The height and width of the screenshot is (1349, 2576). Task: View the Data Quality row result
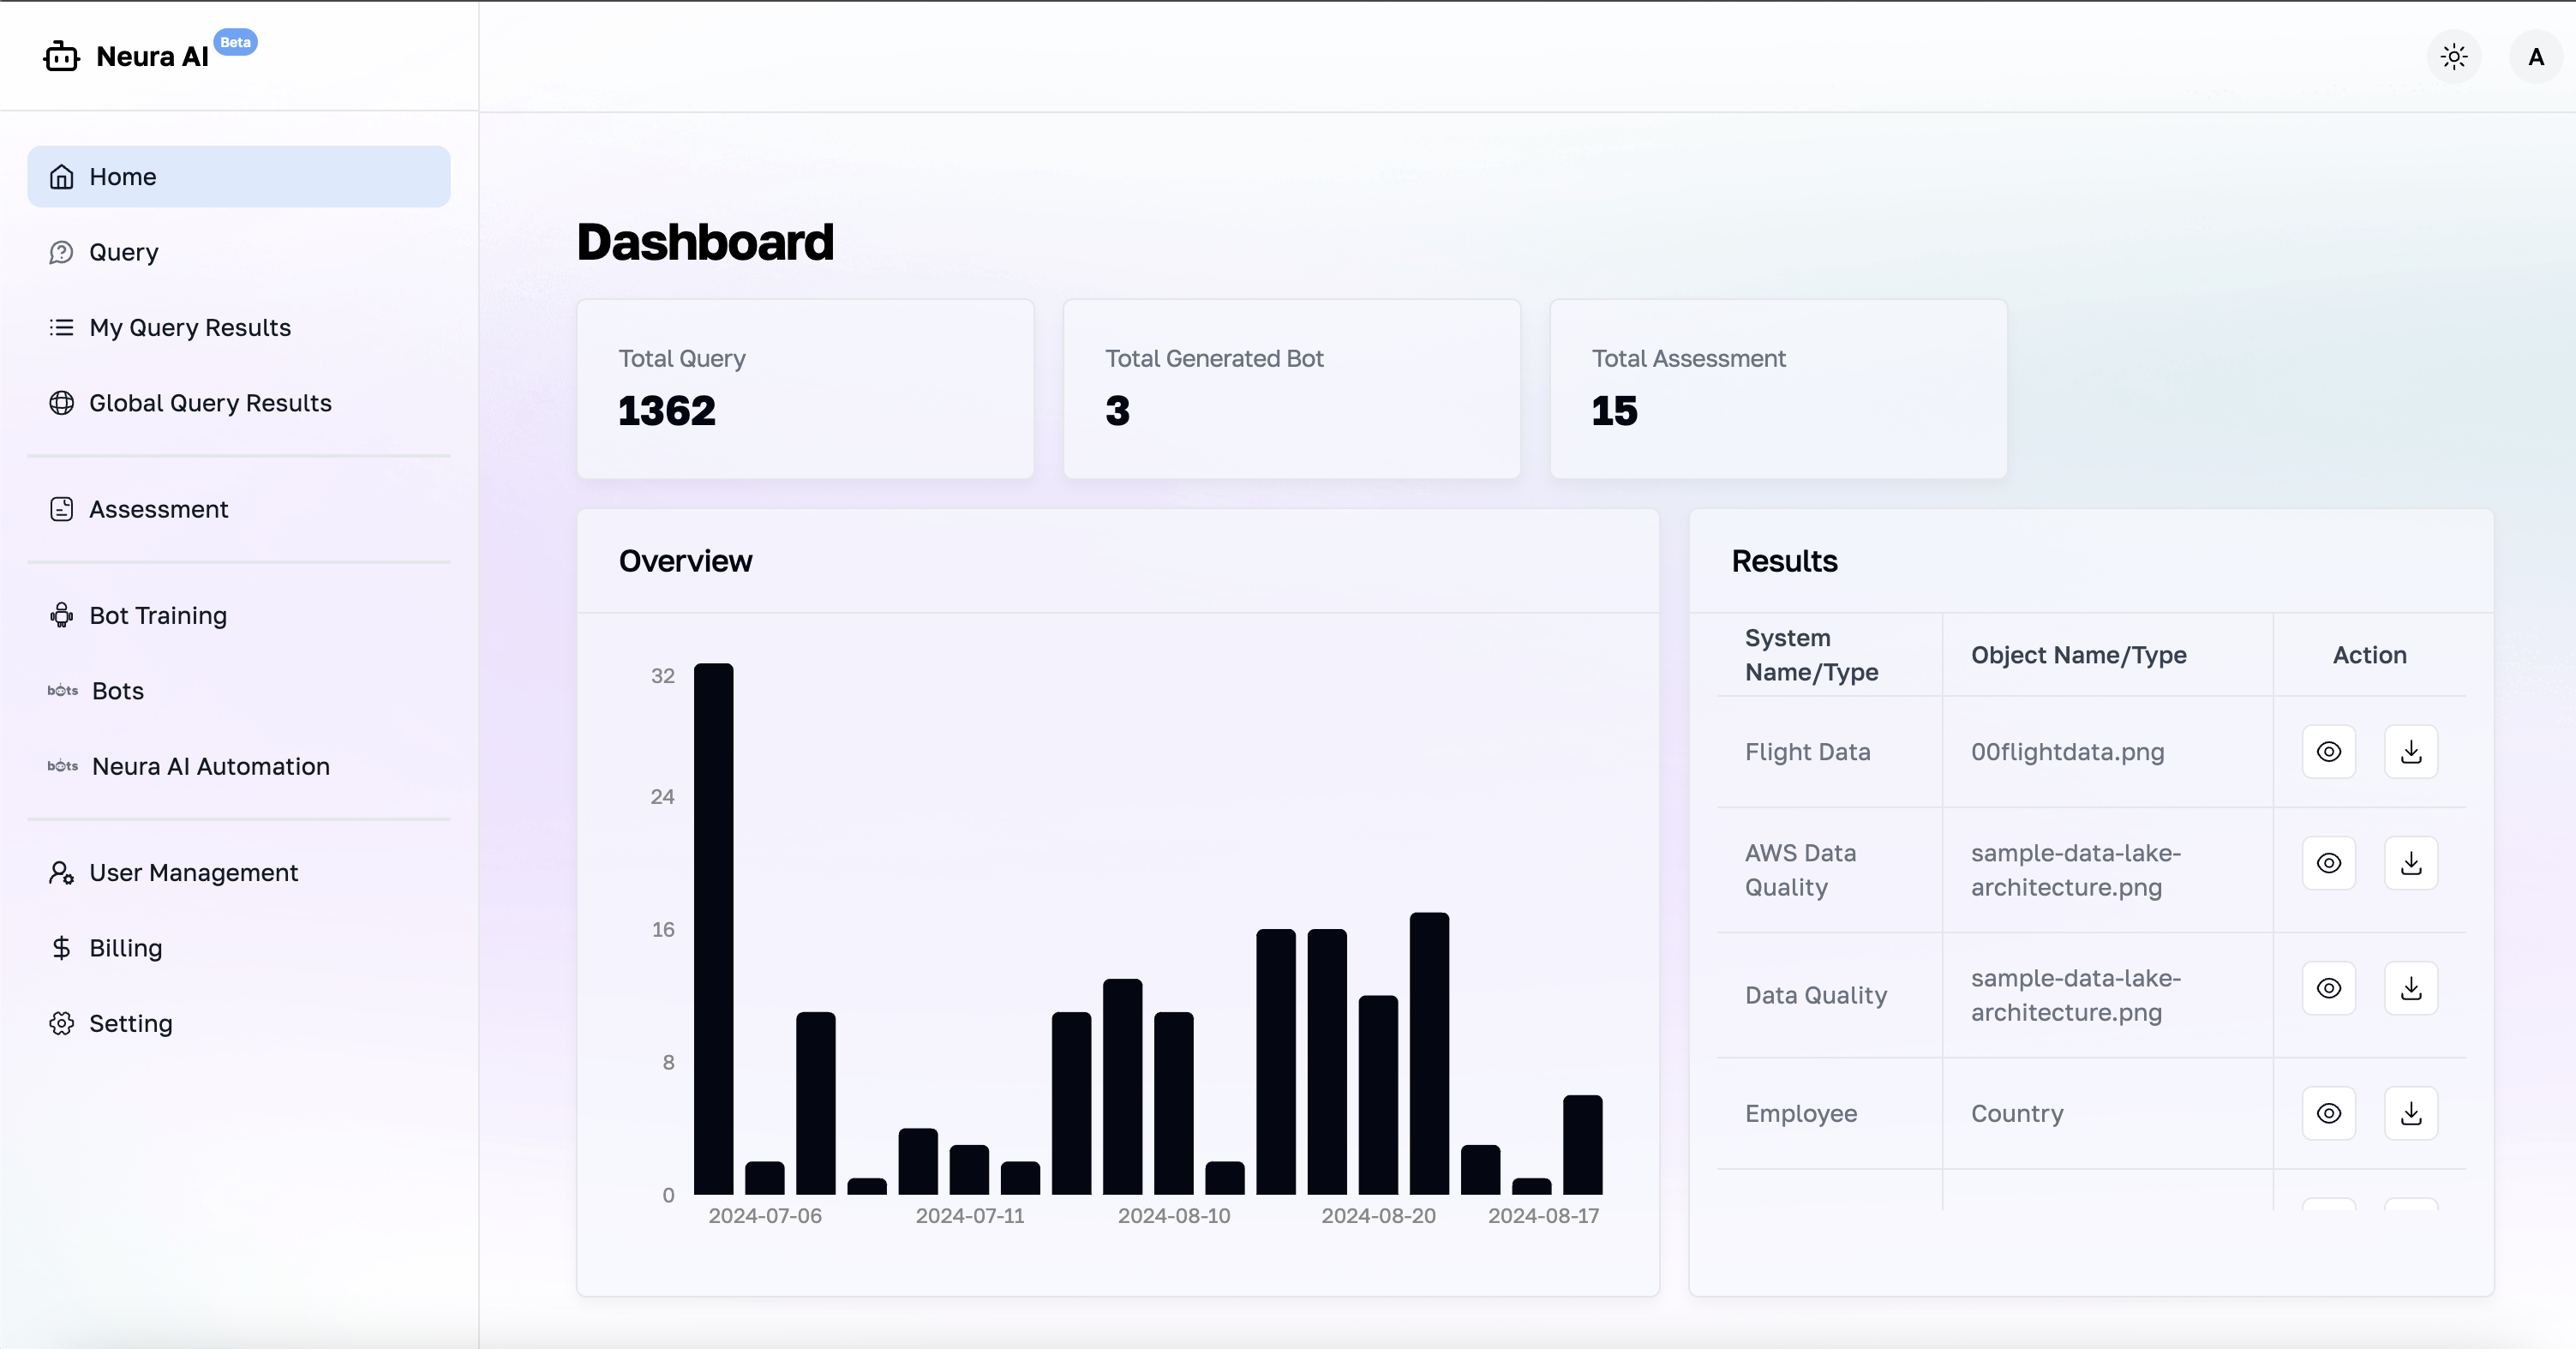[2328, 988]
